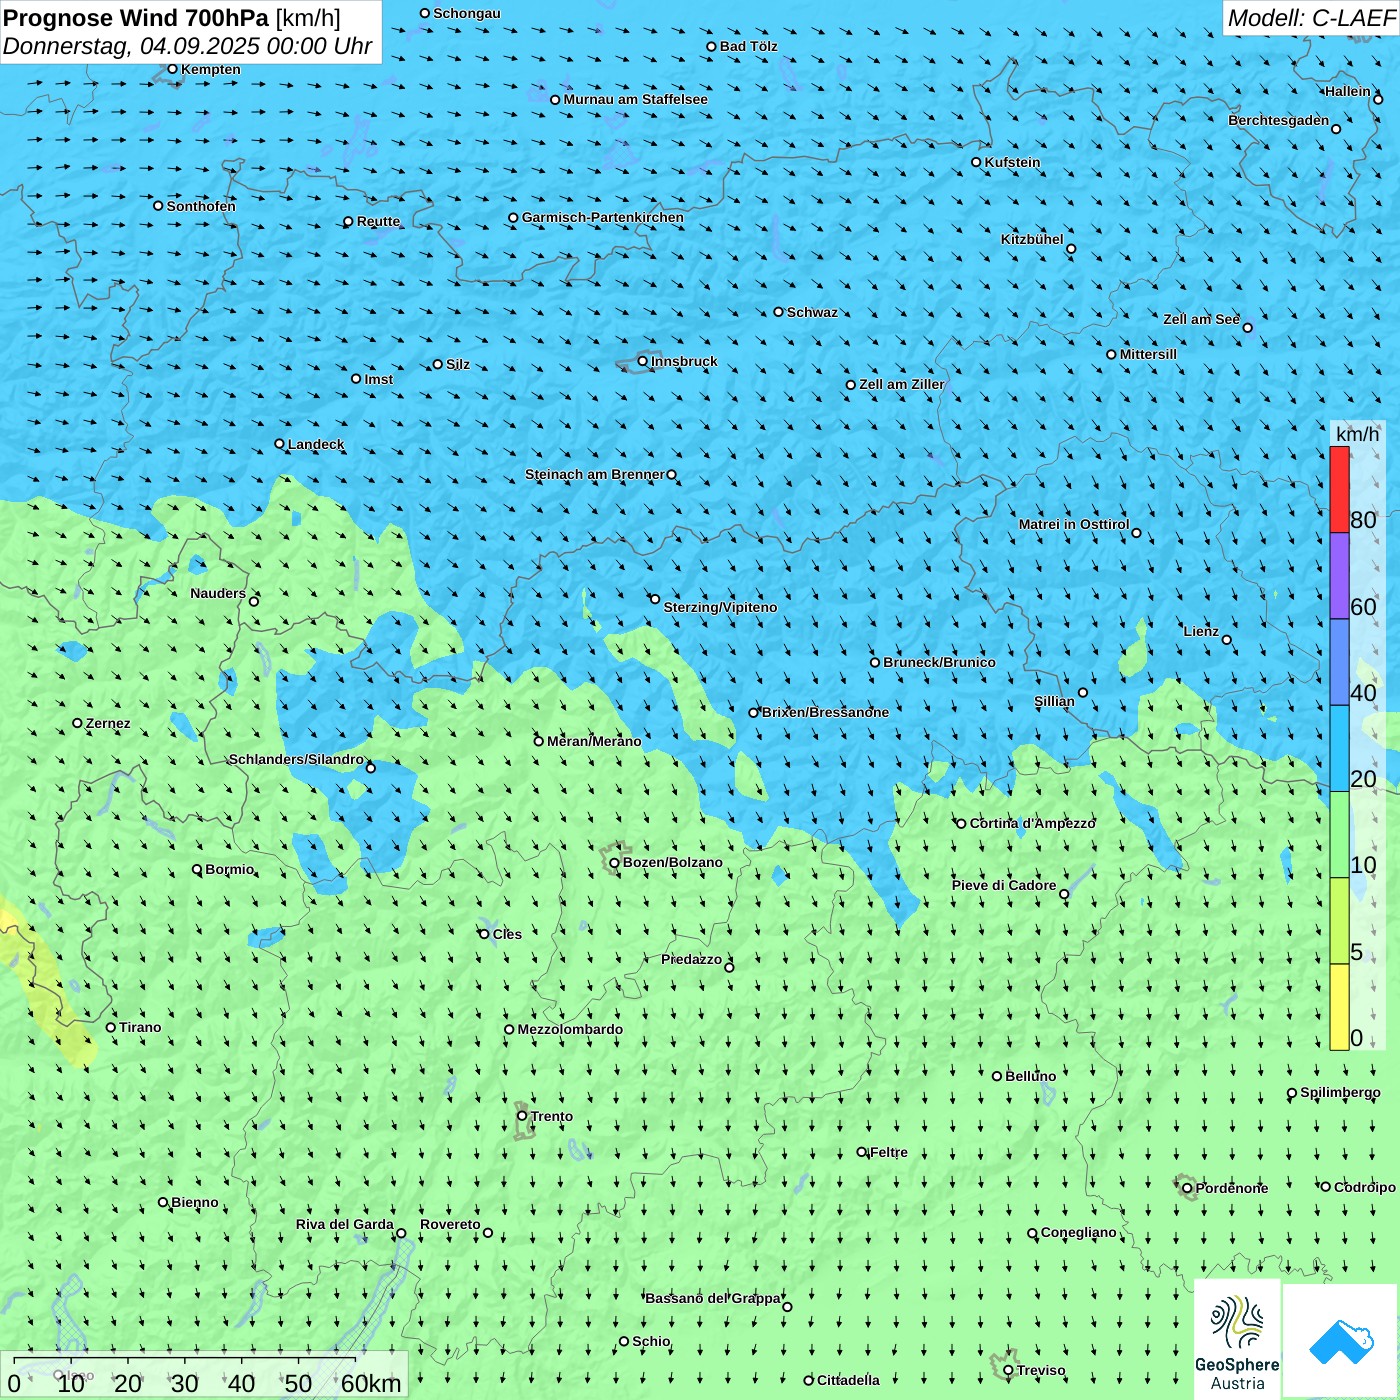The width and height of the screenshot is (1400, 1400).
Task: Click the 'Bruneck/Brunico' label
Action: 940,662
